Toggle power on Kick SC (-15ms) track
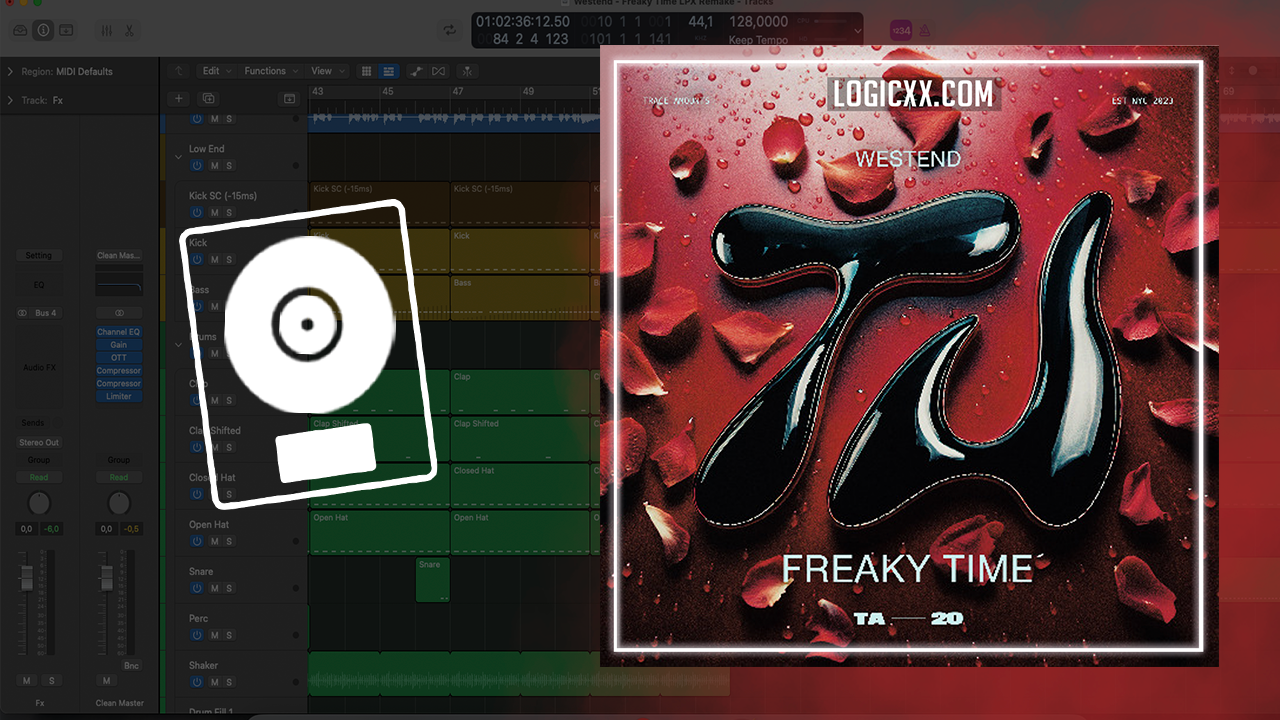The width and height of the screenshot is (1280, 720). click(x=196, y=213)
